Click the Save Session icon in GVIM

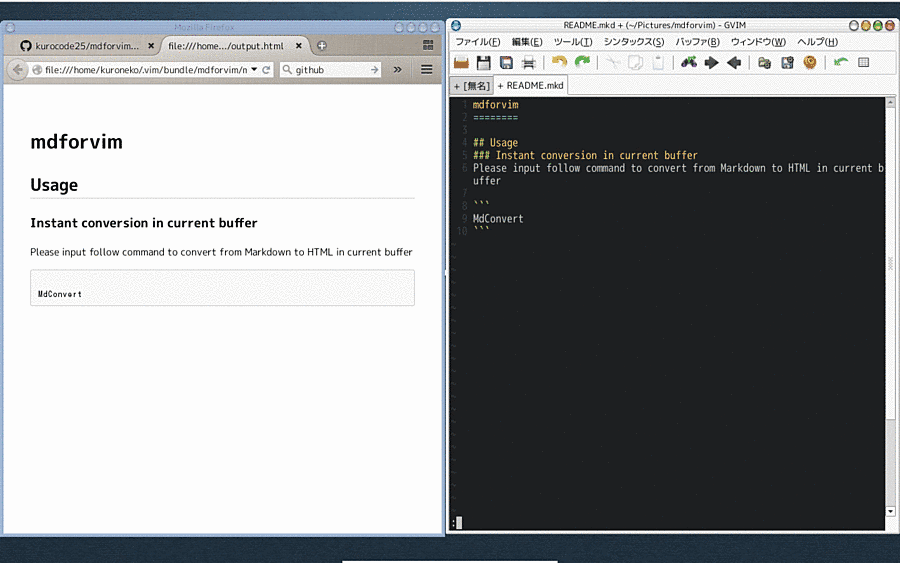coord(788,62)
